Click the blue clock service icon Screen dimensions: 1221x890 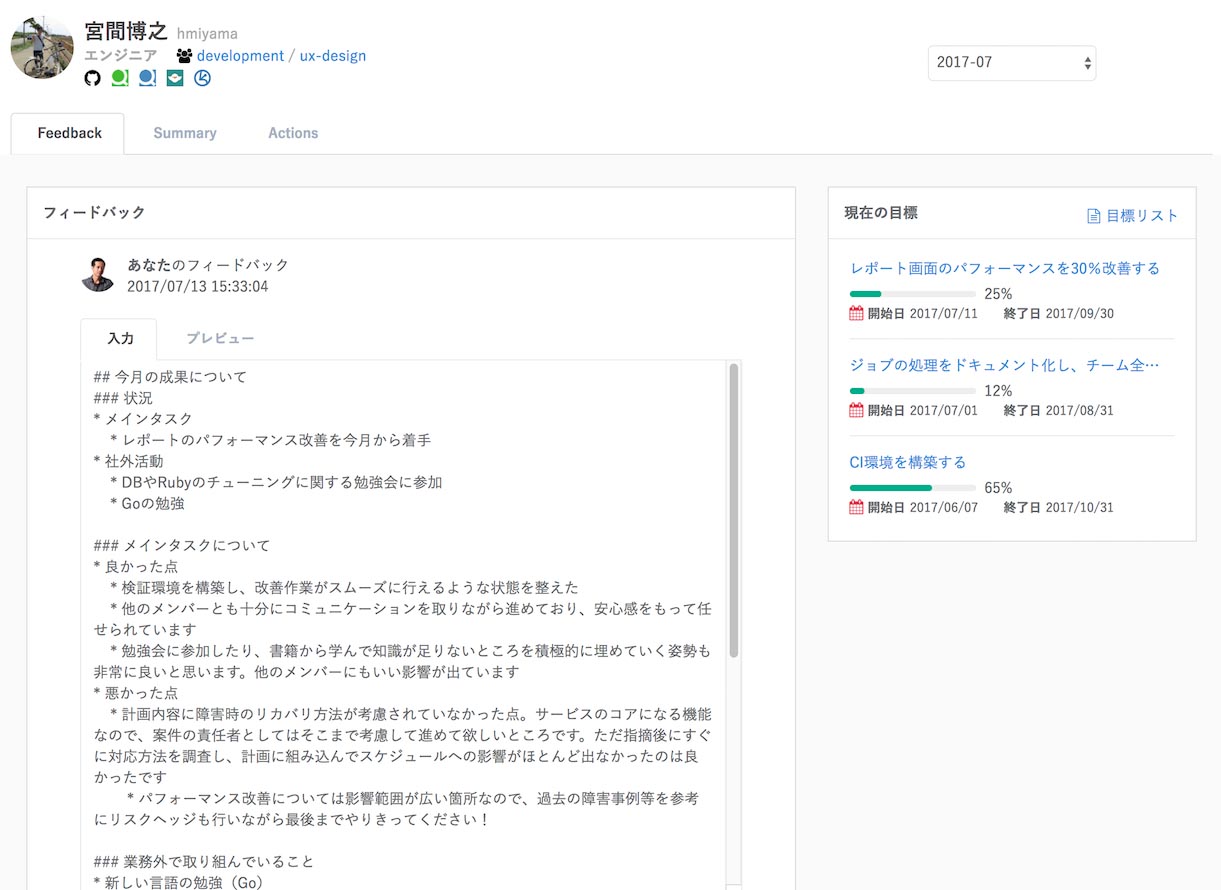(203, 78)
